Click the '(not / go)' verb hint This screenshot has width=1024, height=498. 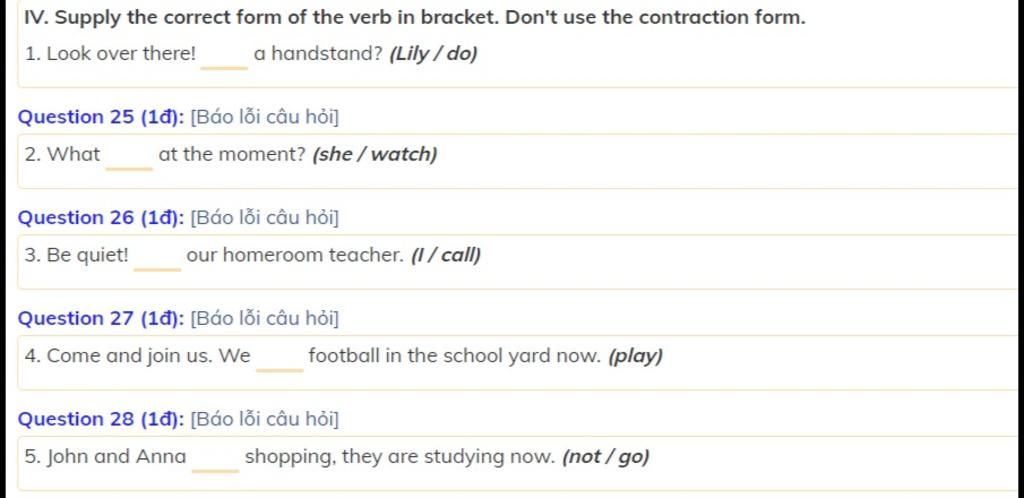606,458
